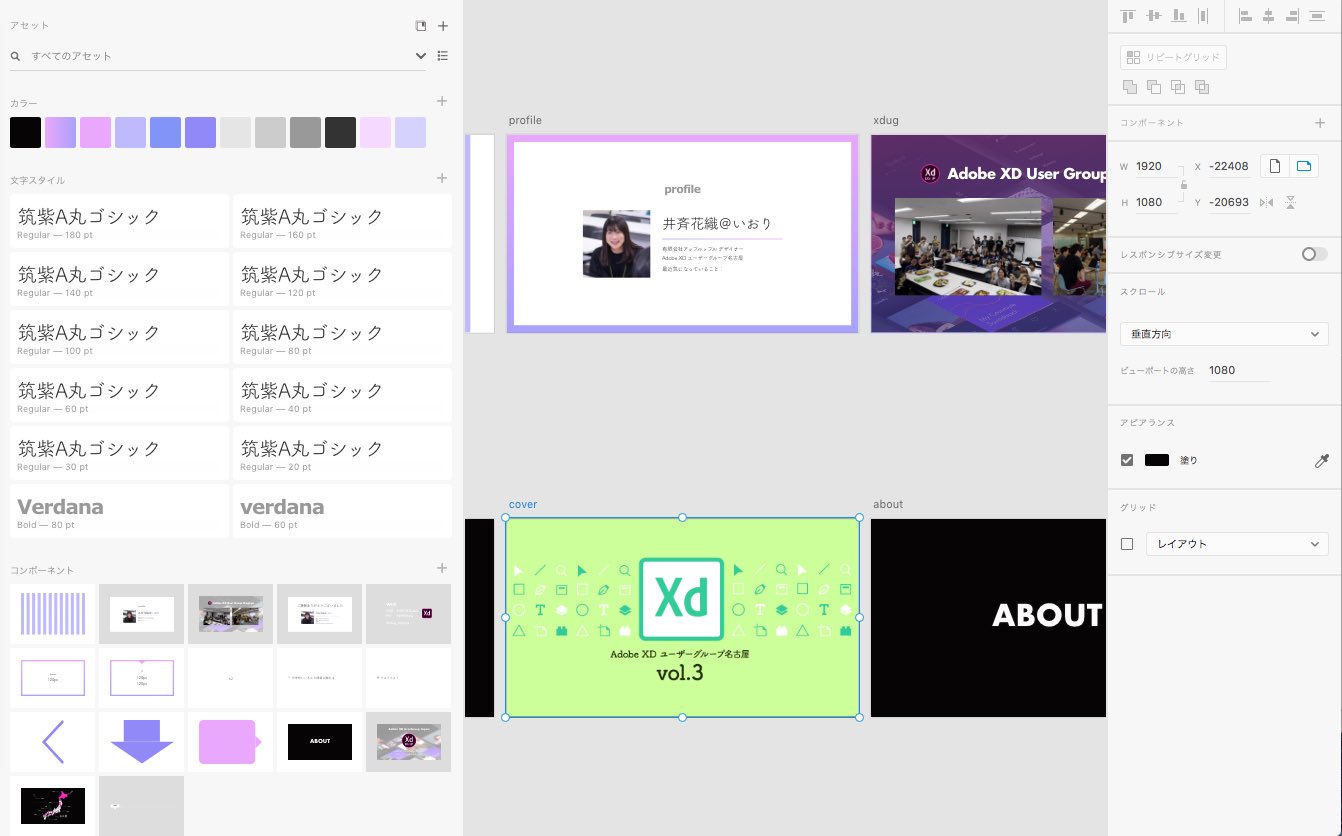Click the align middle vertically icon
Image resolution: width=1342 pixels, height=836 pixels.
pos(1153,16)
